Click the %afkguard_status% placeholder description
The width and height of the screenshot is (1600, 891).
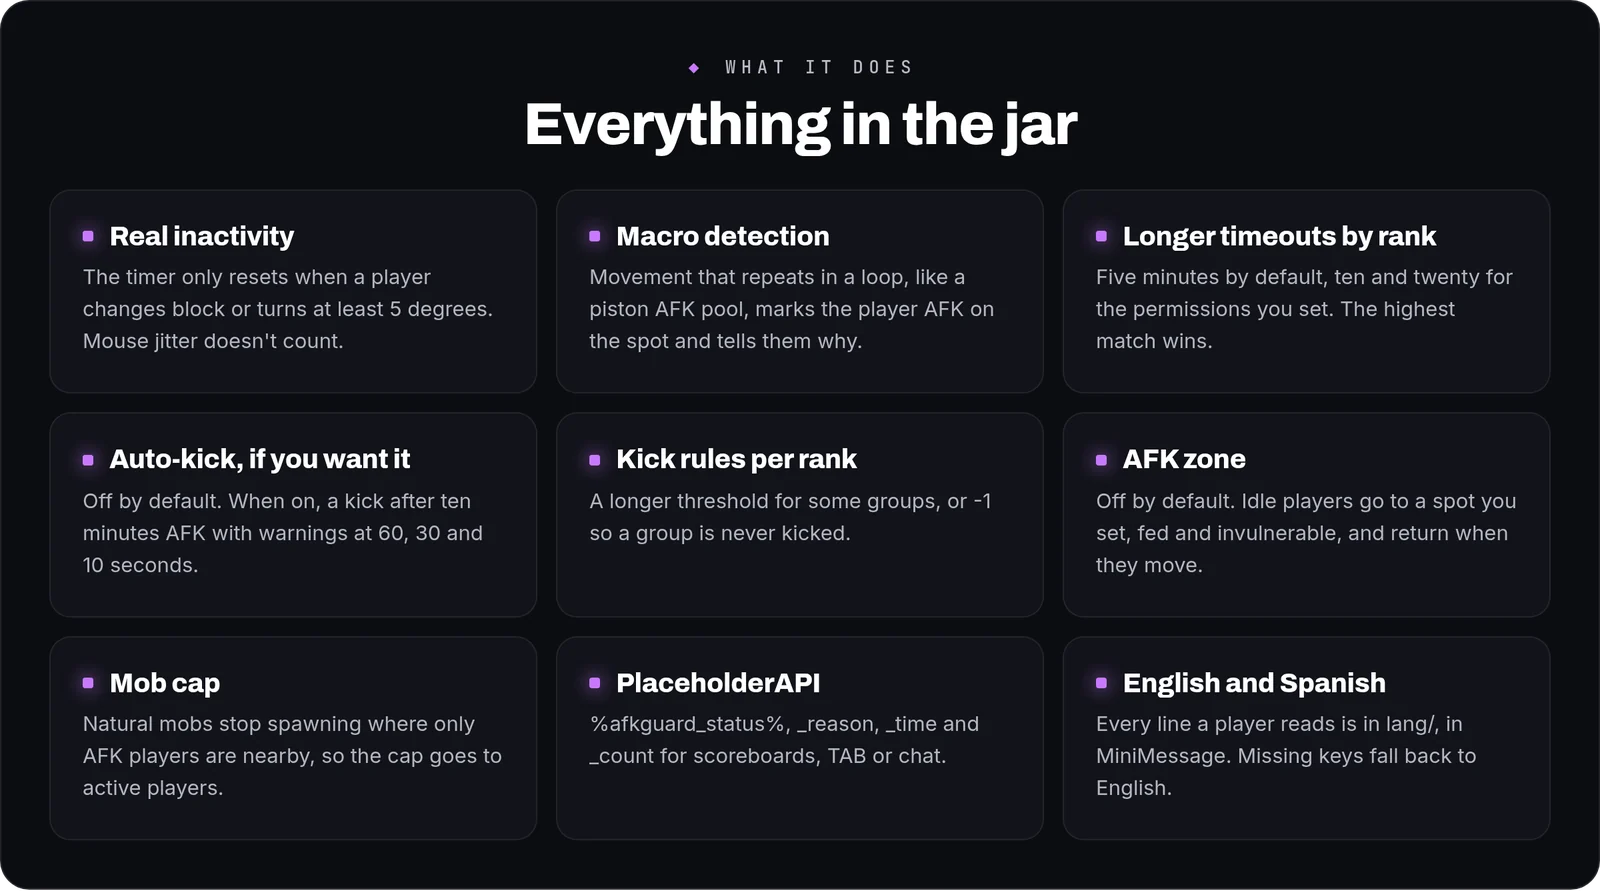pos(784,740)
